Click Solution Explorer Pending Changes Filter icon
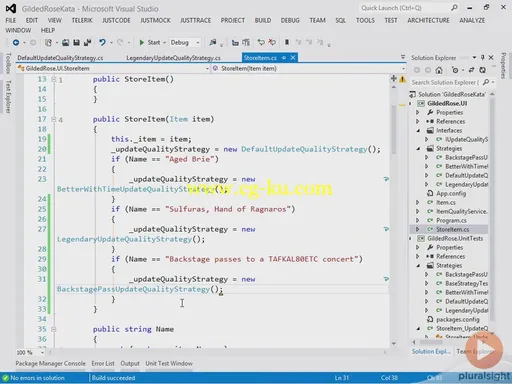The image size is (512, 384). coord(455,70)
